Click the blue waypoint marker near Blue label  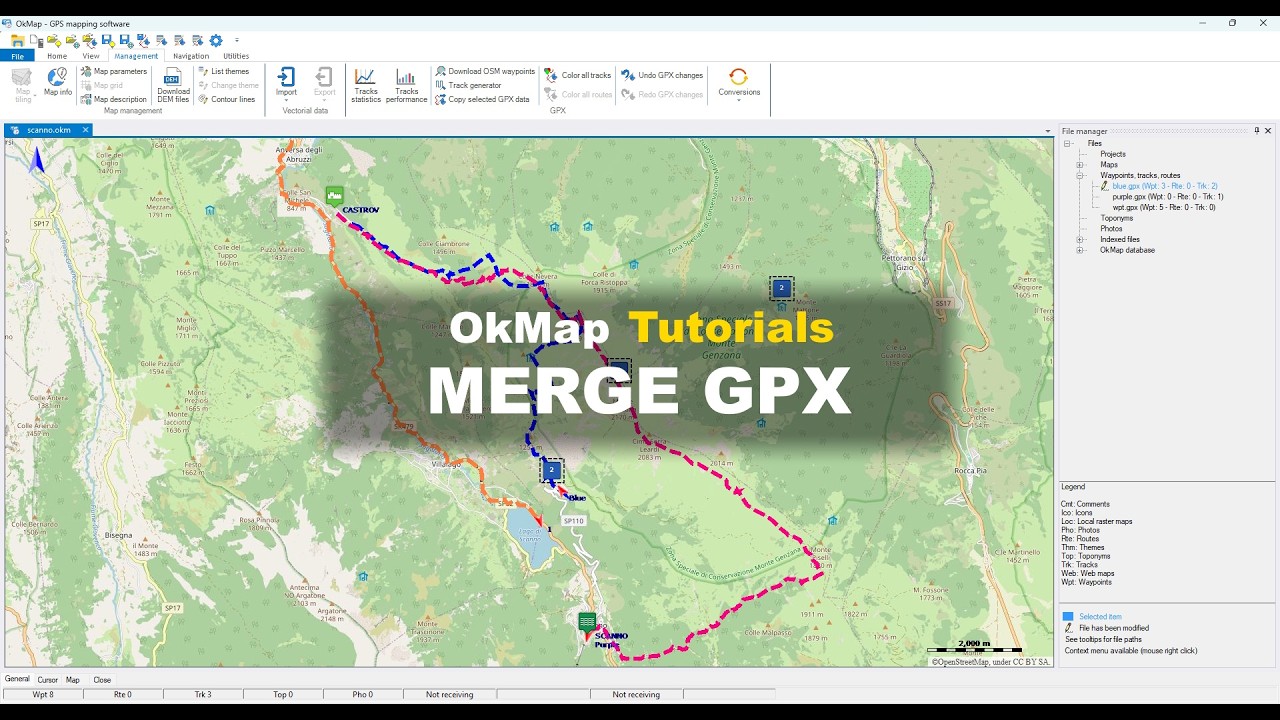point(551,469)
